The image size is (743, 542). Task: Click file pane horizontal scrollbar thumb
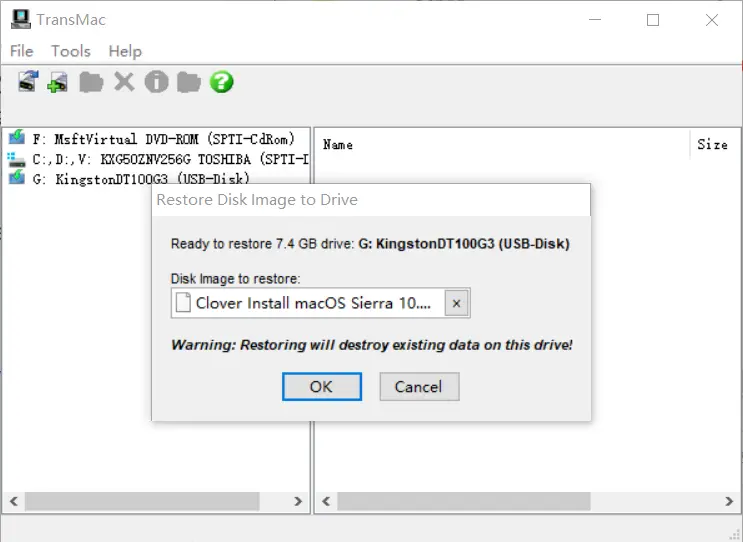pos(464,501)
